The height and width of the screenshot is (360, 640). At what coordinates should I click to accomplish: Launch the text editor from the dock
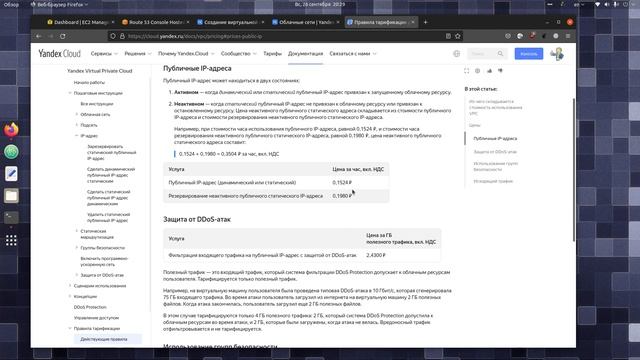(11, 174)
